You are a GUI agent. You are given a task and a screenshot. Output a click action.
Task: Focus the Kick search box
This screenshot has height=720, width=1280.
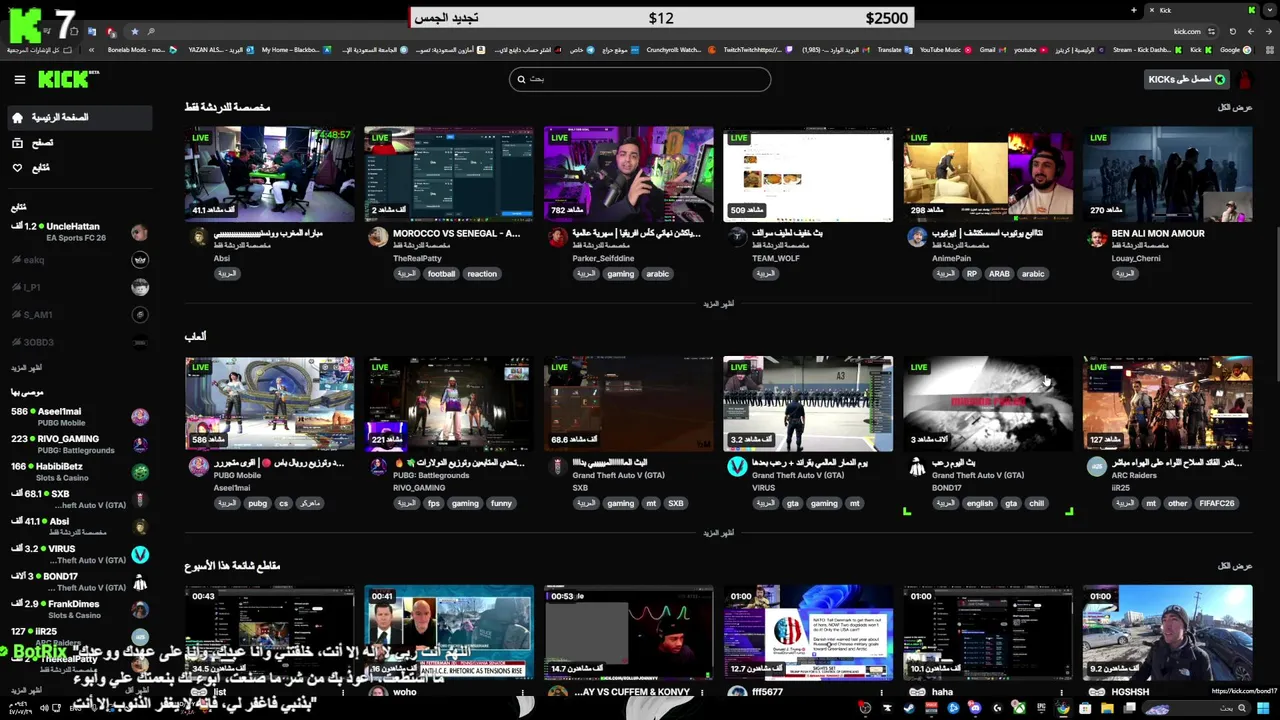point(640,79)
